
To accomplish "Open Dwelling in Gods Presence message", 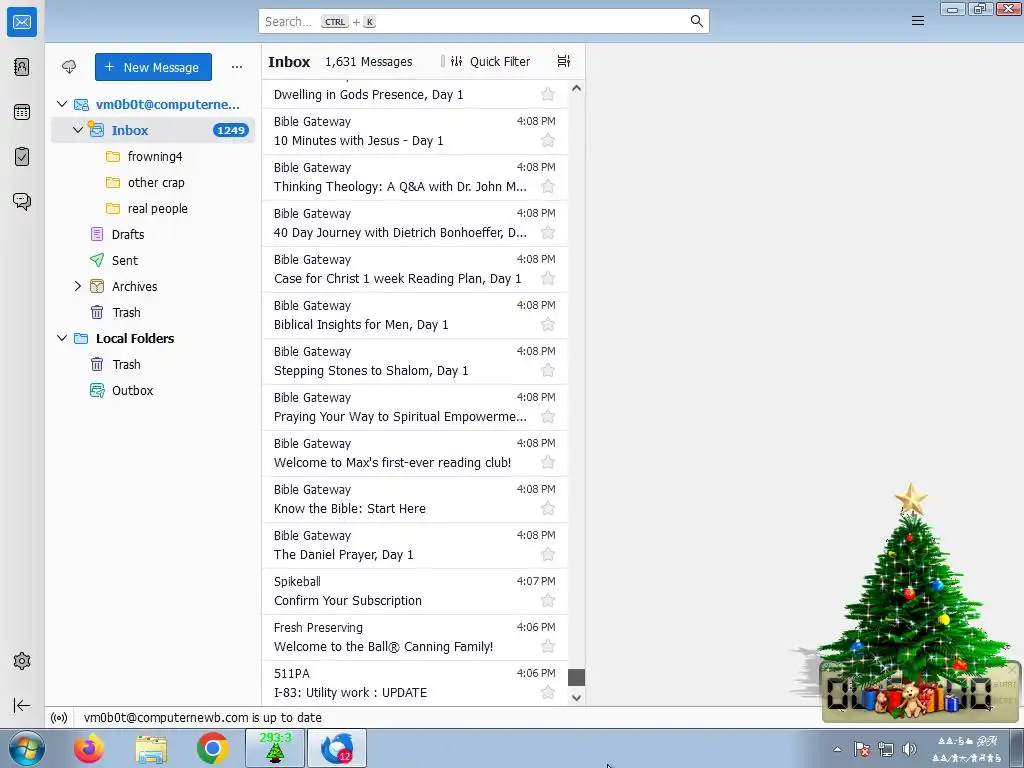I will [415, 94].
